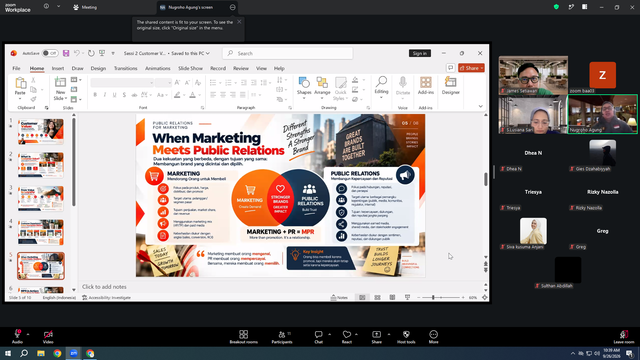Viewport: 640px width, 360px height.
Task: Toggle Bold formatting
Action: coord(95,95)
